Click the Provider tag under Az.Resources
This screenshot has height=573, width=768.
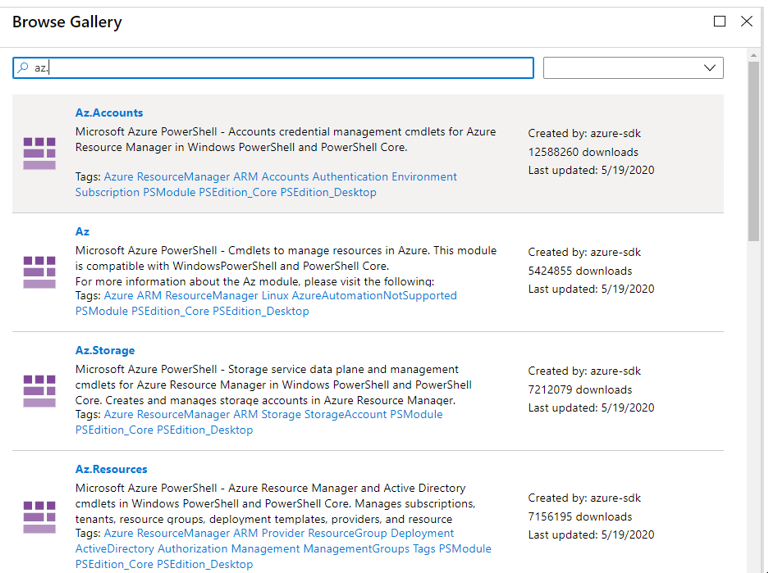click(283, 533)
